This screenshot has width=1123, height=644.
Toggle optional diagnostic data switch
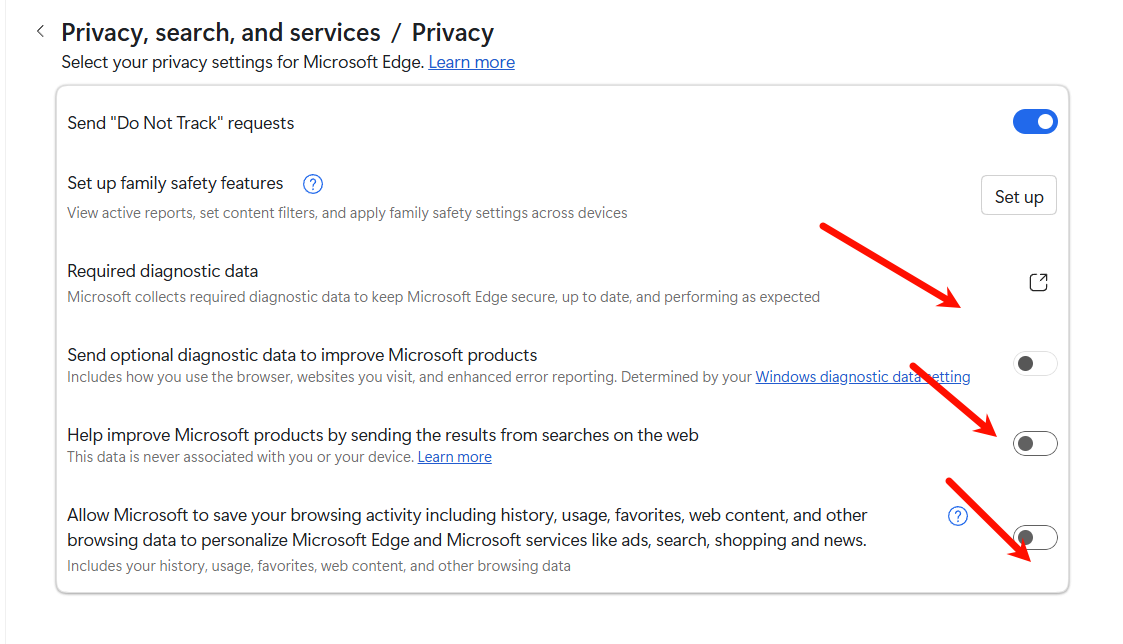click(1035, 364)
